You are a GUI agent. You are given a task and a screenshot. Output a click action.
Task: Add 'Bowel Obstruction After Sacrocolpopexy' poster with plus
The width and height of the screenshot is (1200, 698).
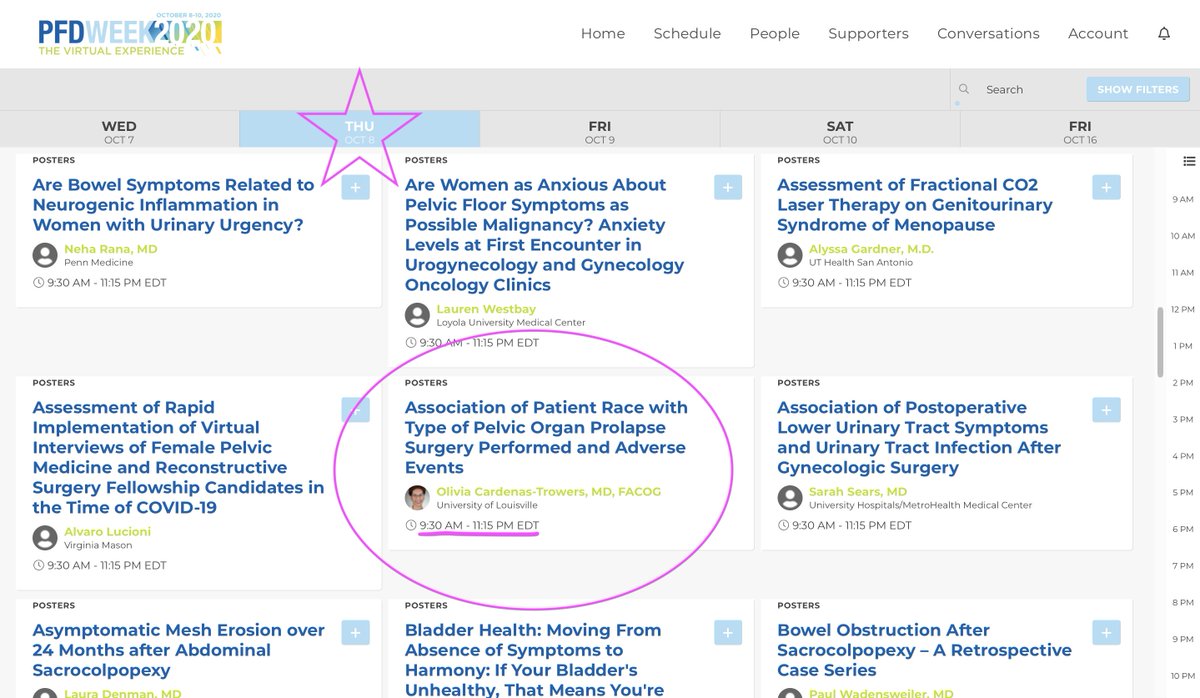pyautogui.click(x=1107, y=632)
